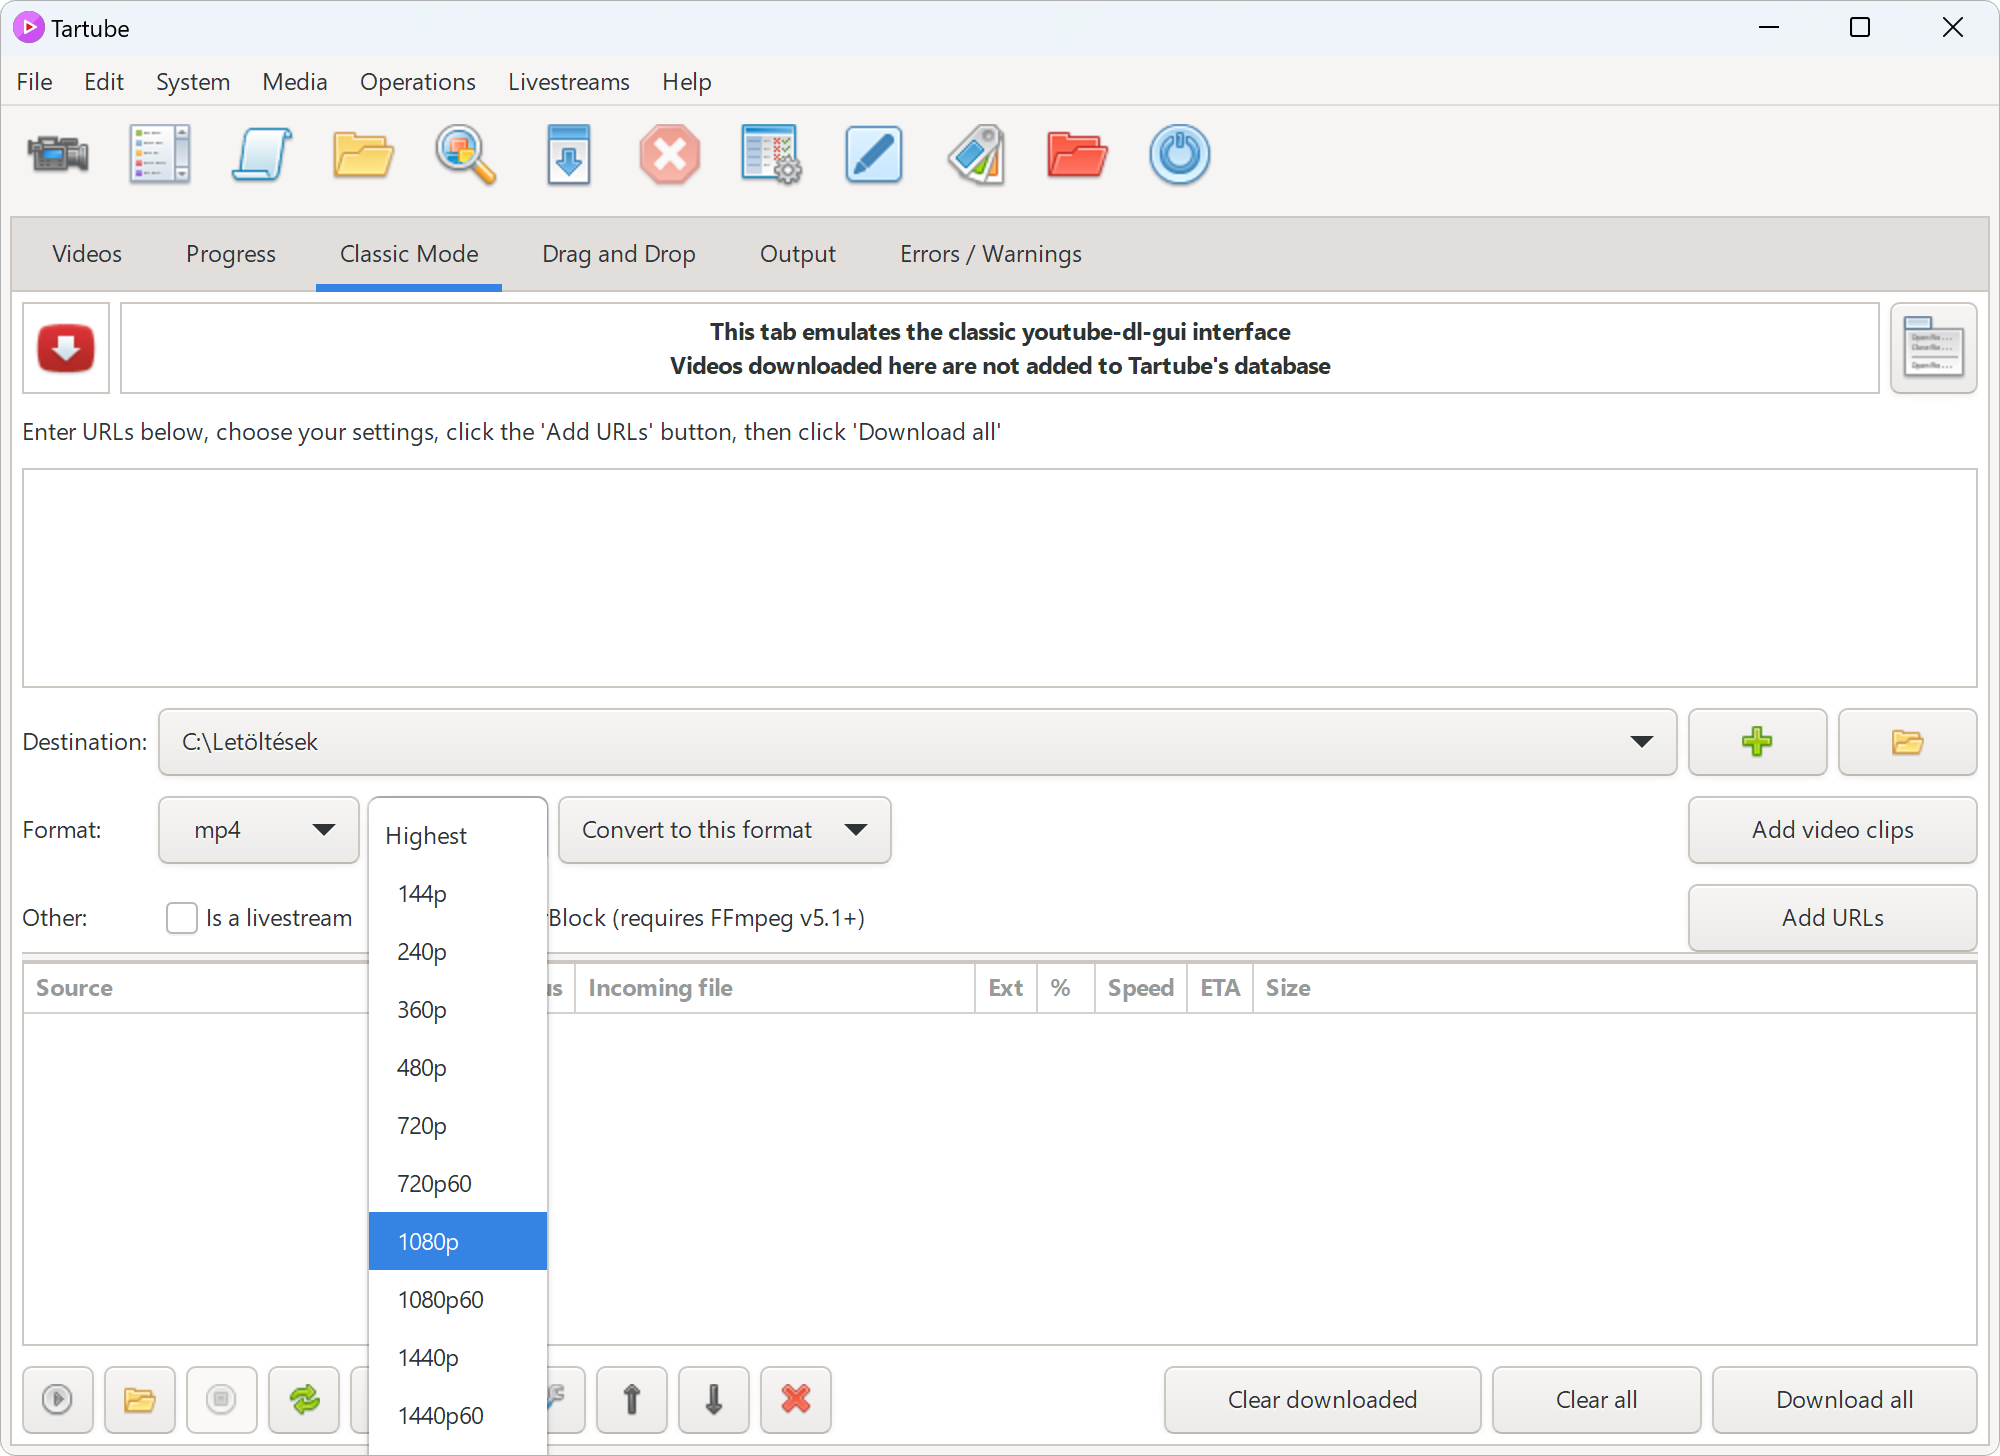Click inside the URL entry text box
The height and width of the screenshot is (1456, 2000).
pos(1000,578)
